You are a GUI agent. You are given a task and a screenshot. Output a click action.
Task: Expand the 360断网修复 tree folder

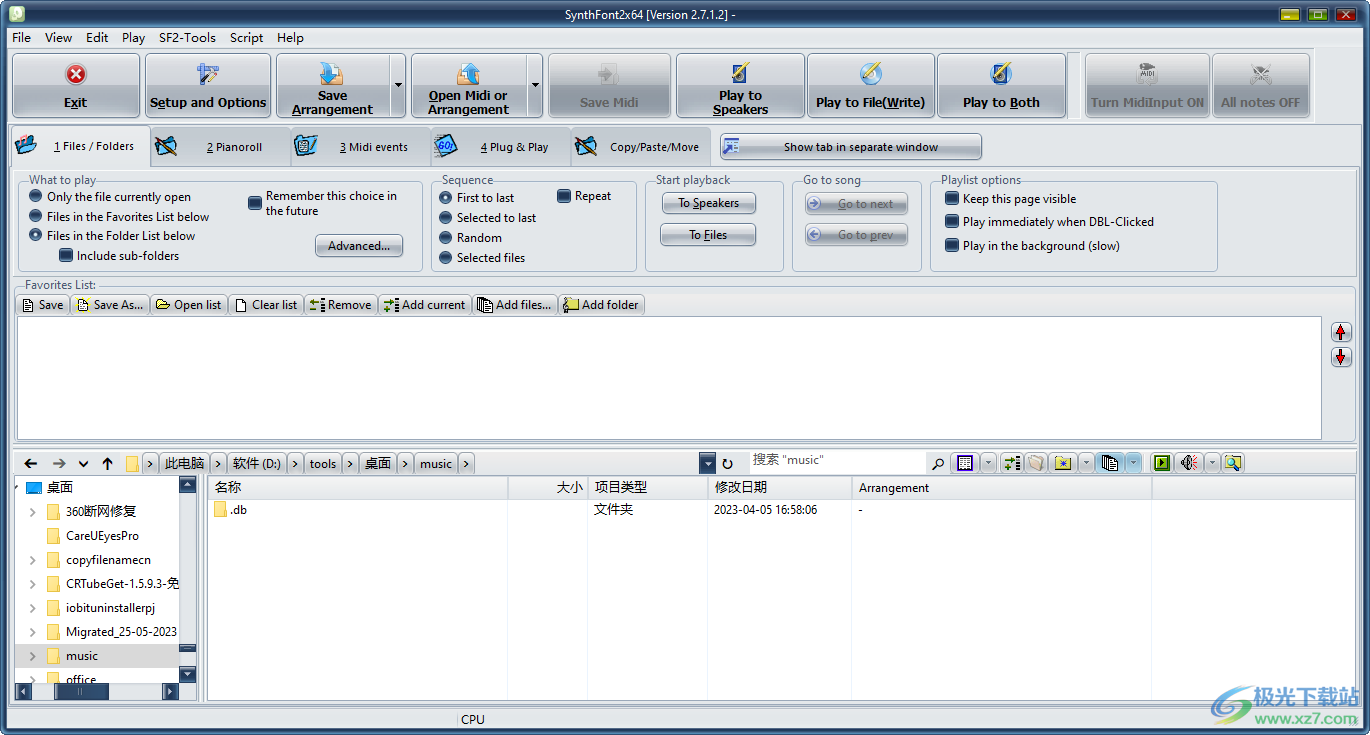[33, 512]
